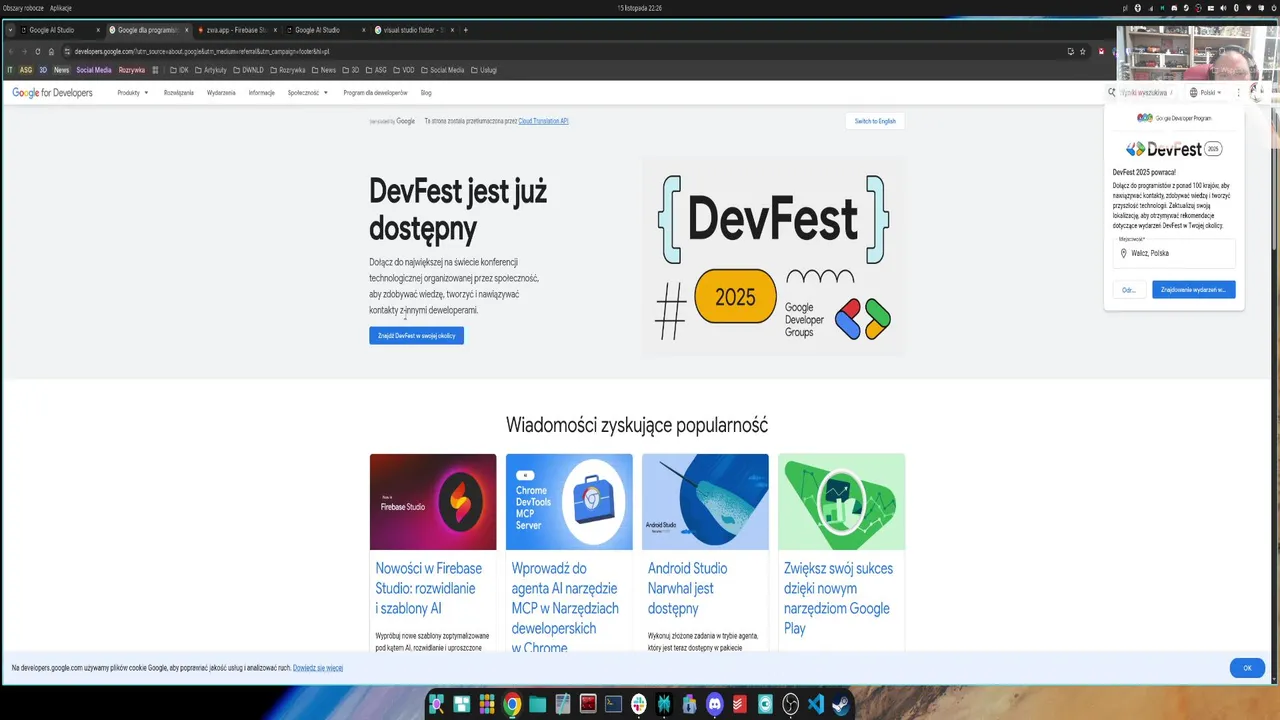Open the Usługi bookmarks folder
Screen dimensions: 1280x720
483,70
